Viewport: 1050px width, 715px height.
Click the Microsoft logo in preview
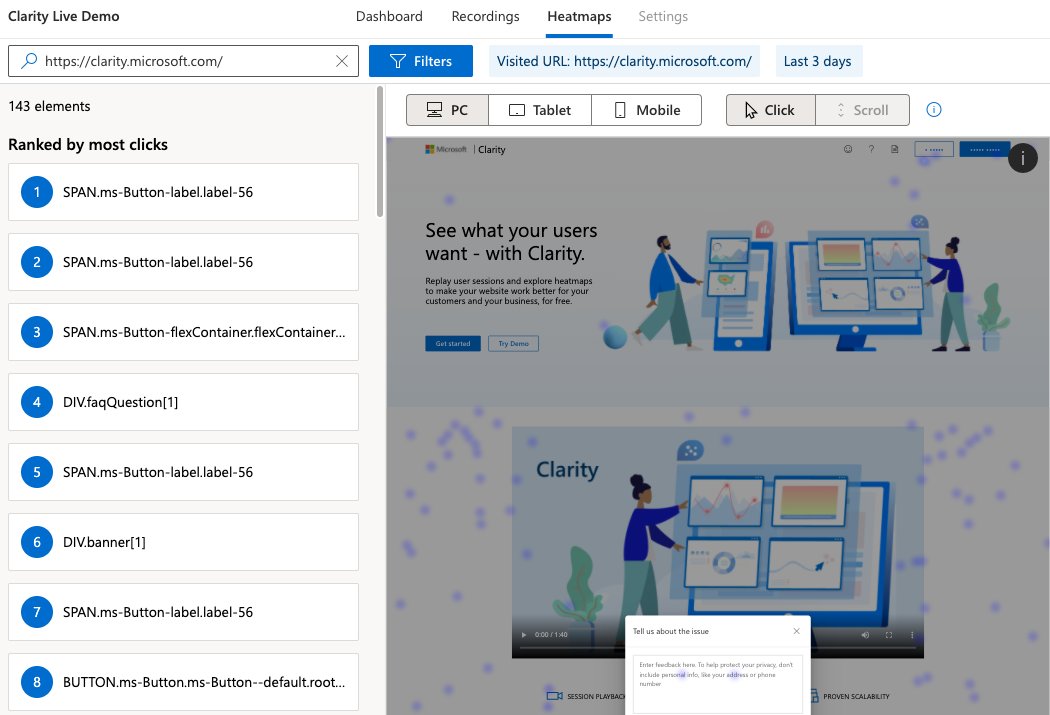(446, 149)
